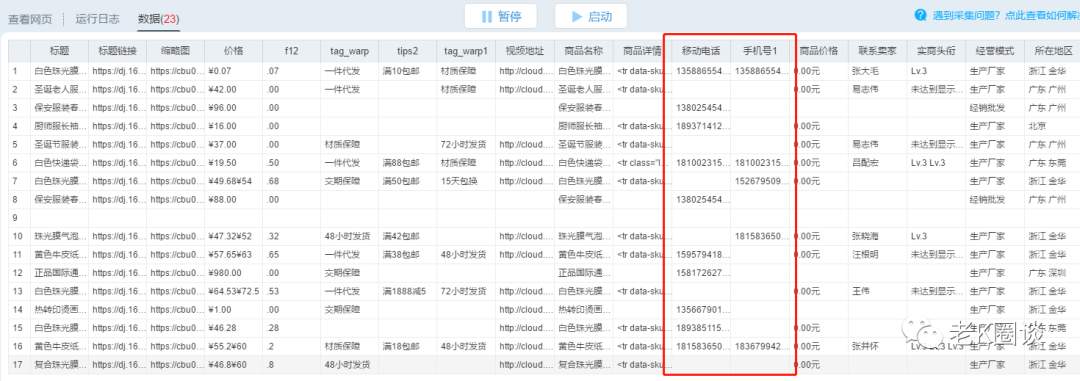The width and height of the screenshot is (1080, 381).
Task: Select title cell 厨师服长袖
Action: coord(60,125)
